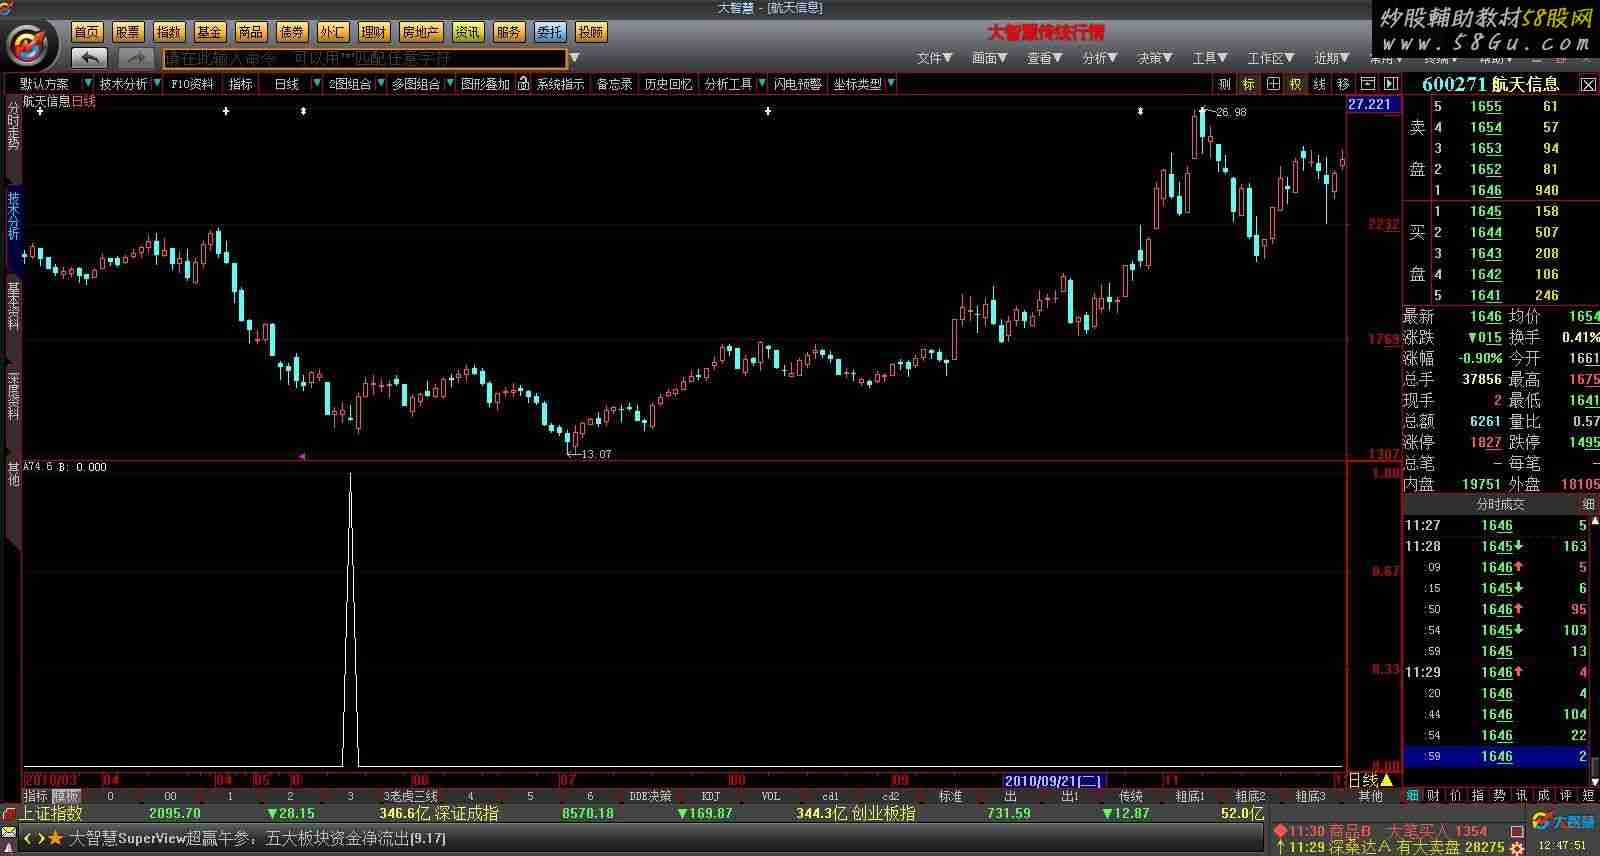Select the KDJ indicator tab
The image size is (1600, 856).
[711, 796]
